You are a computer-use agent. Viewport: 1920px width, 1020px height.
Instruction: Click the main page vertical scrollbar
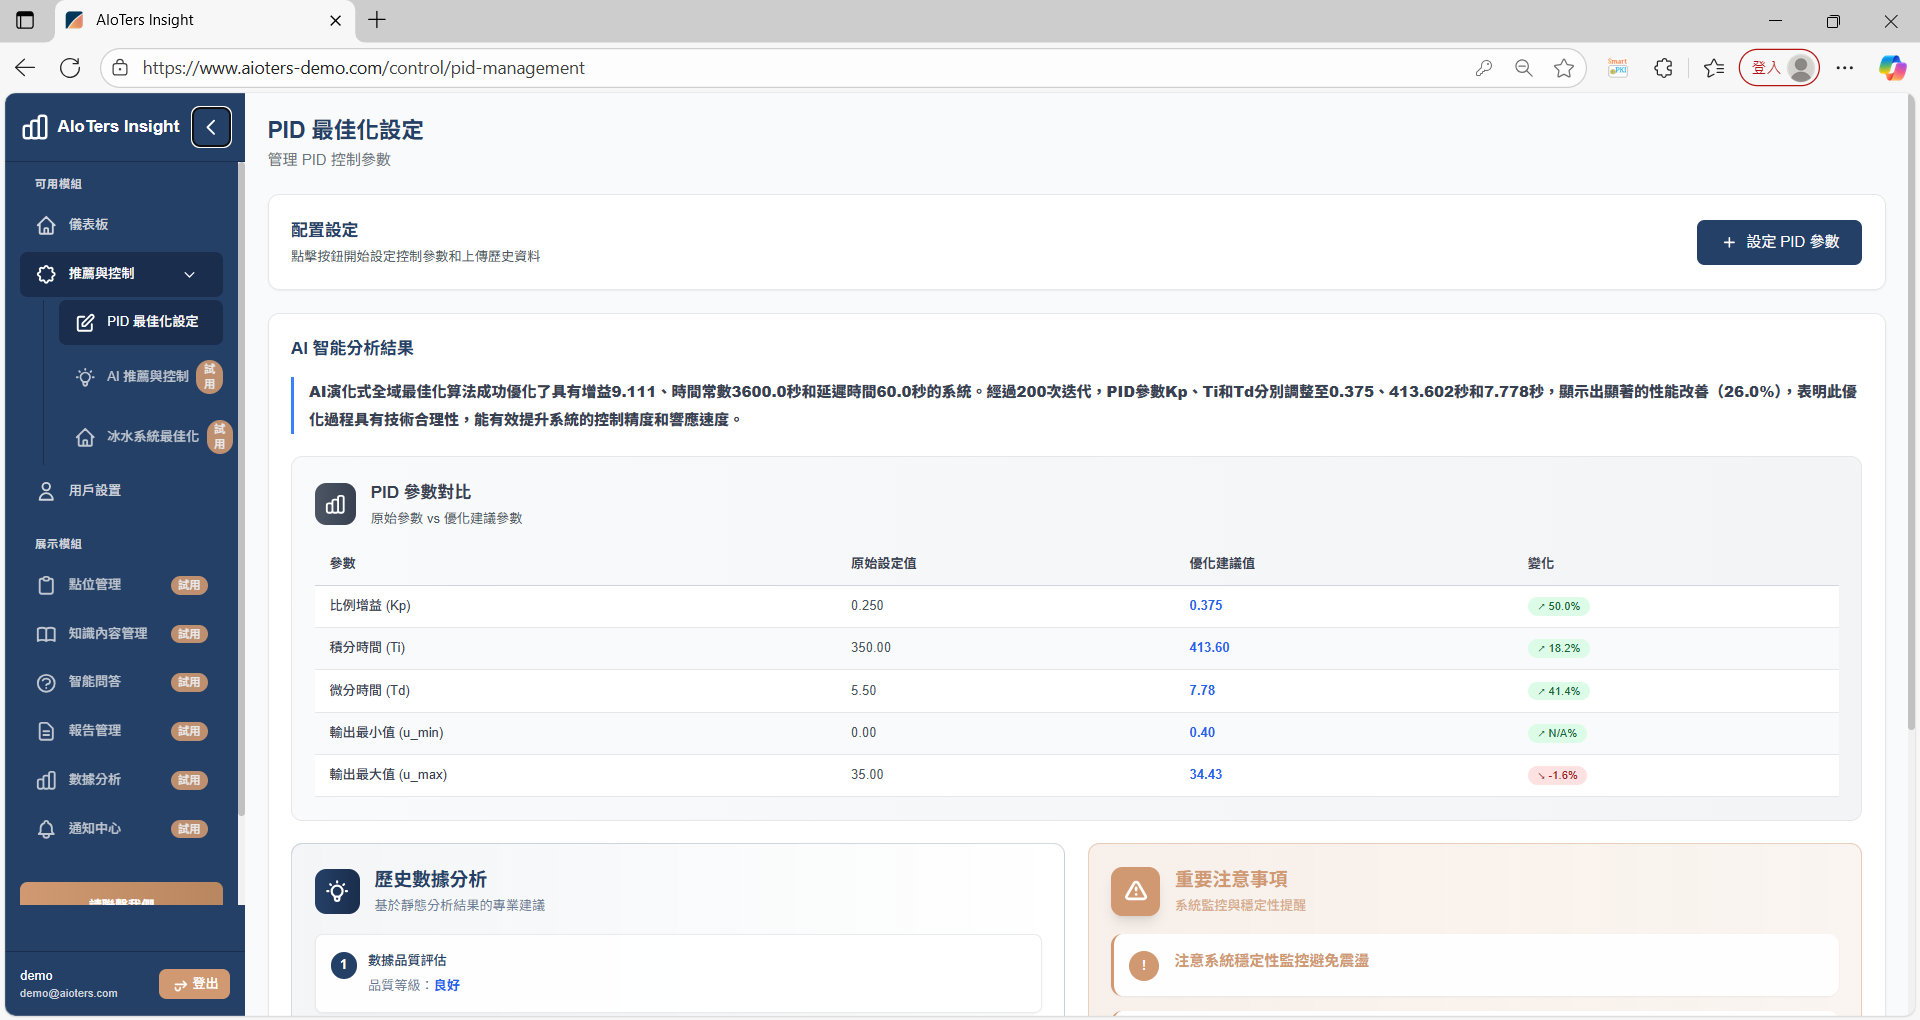[x=1911, y=400]
